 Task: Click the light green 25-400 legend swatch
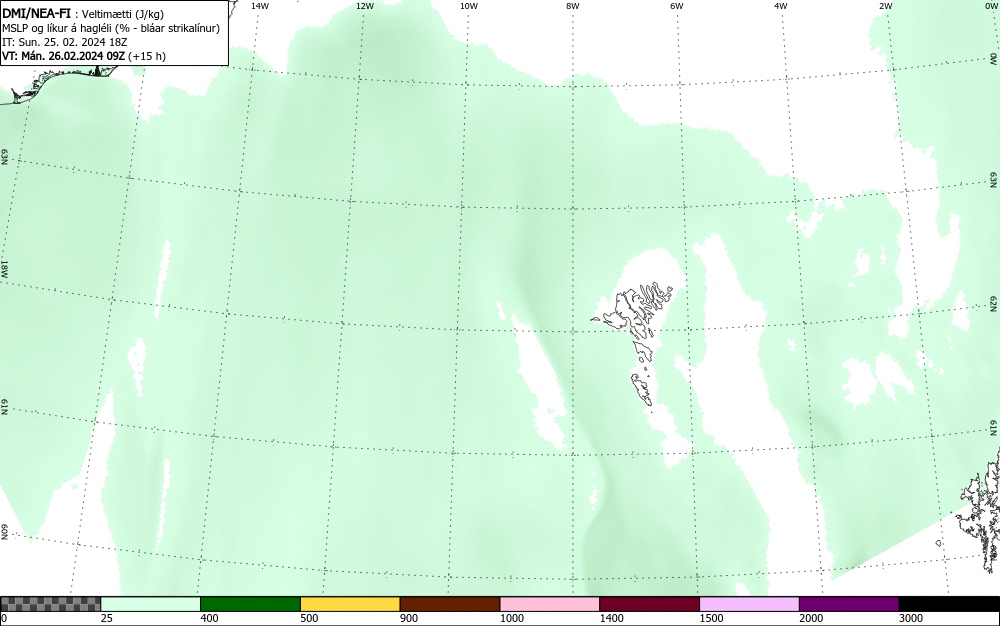(x=151, y=604)
